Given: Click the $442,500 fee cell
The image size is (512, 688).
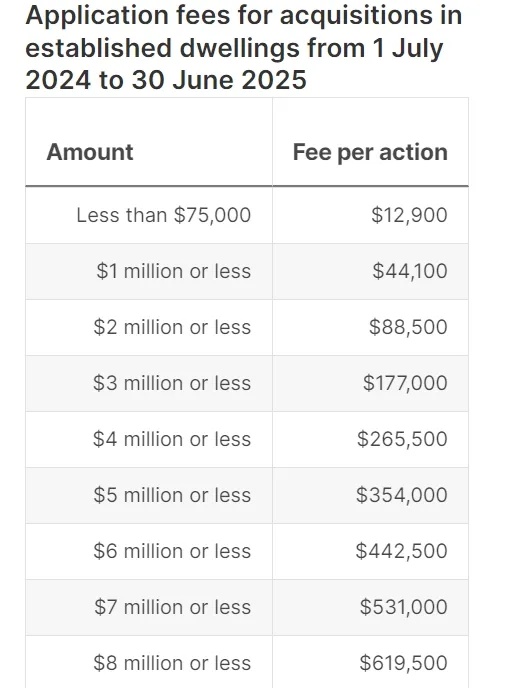Looking at the screenshot, I should pos(370,551).
